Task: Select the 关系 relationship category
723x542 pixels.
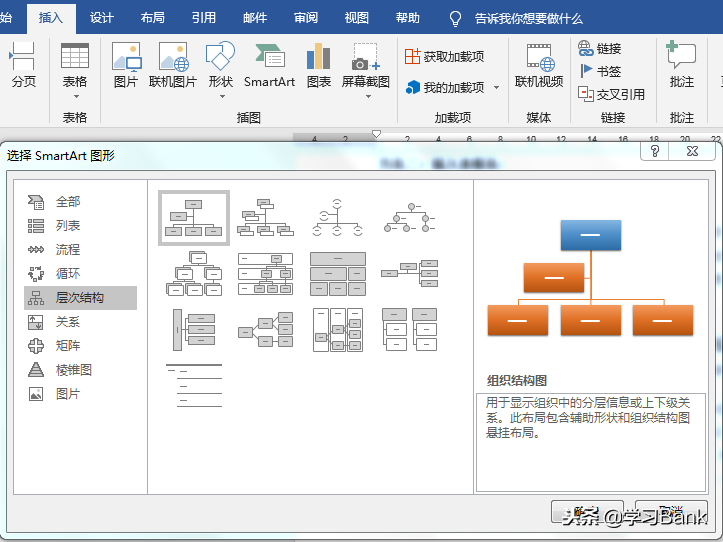Action: pyautogui.click(x=81, y=322)
